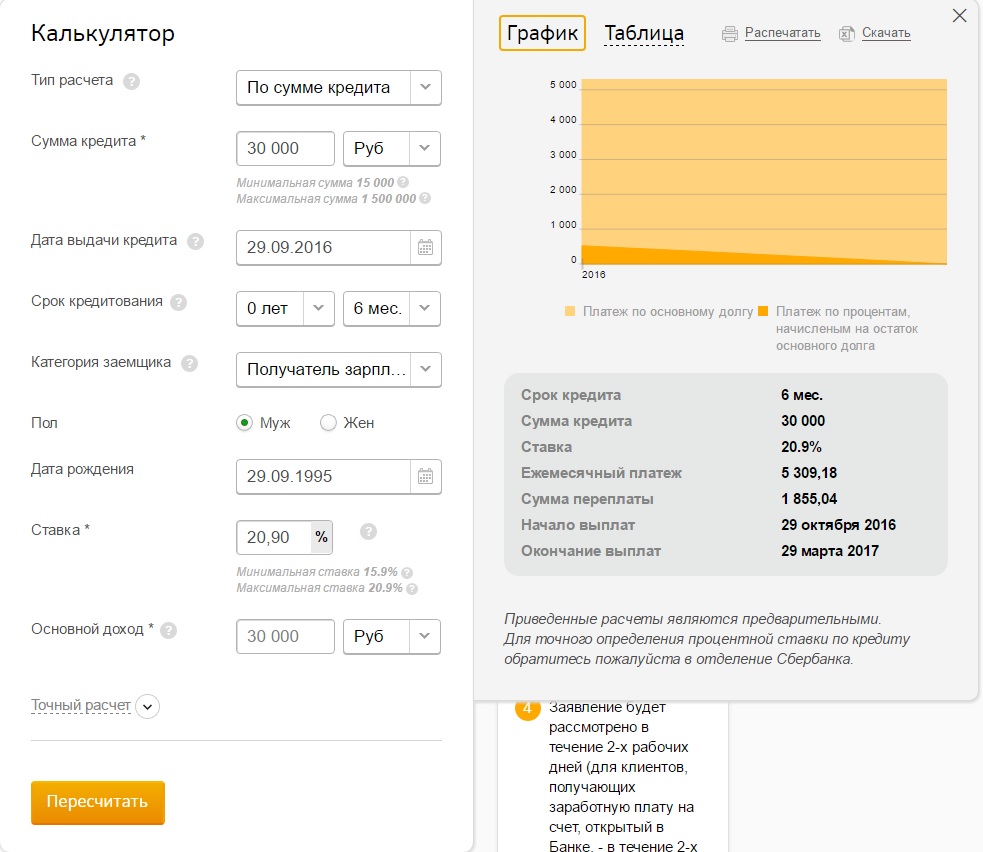
Task: Switch to the Таблица tab
Action: [644, 34]
